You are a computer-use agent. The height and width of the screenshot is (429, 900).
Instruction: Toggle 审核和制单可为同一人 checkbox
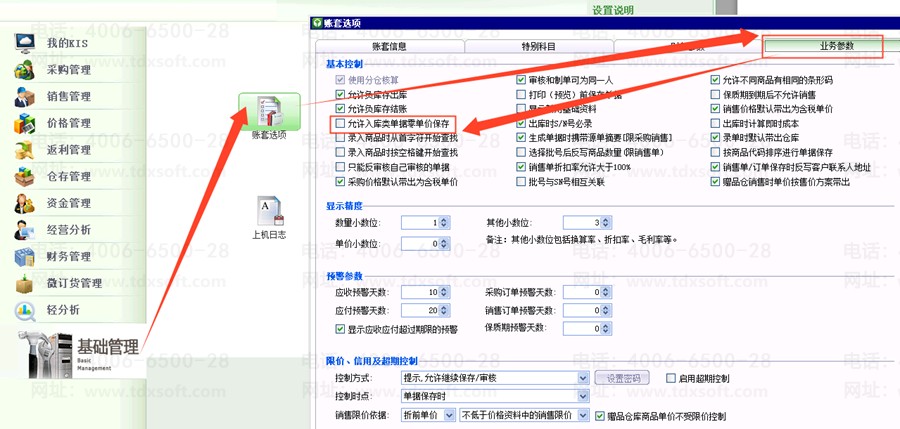click(522, 80)
